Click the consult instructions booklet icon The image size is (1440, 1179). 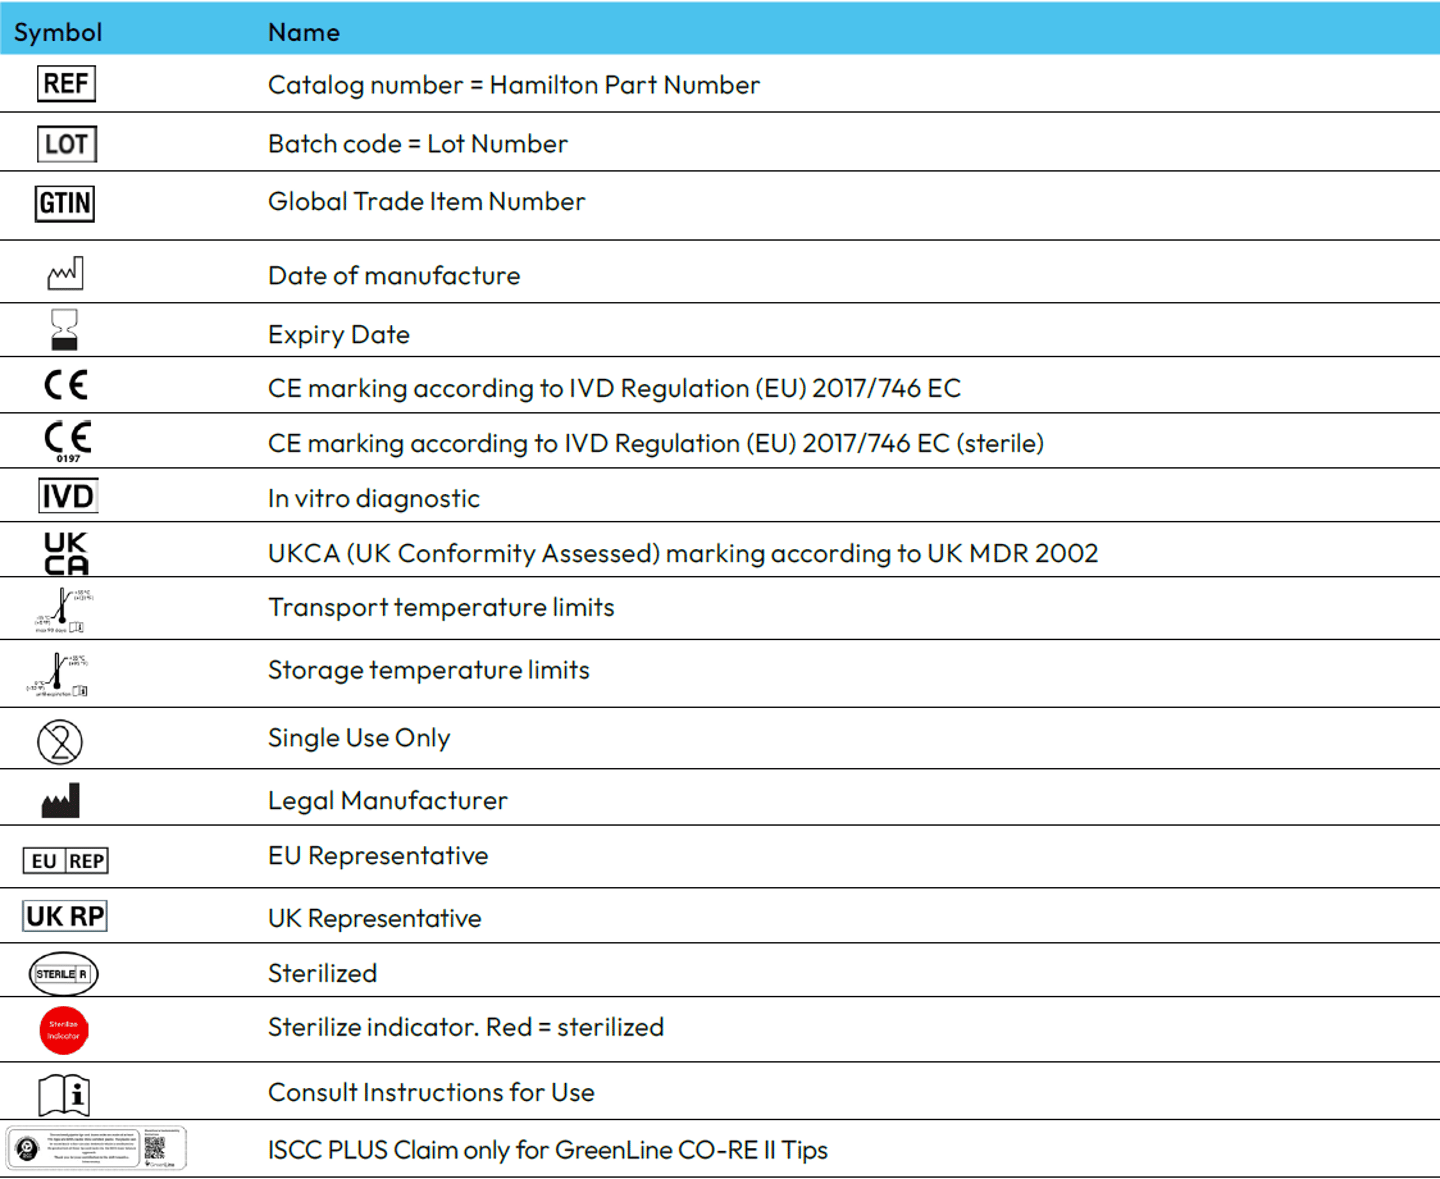pos(64,1095)
